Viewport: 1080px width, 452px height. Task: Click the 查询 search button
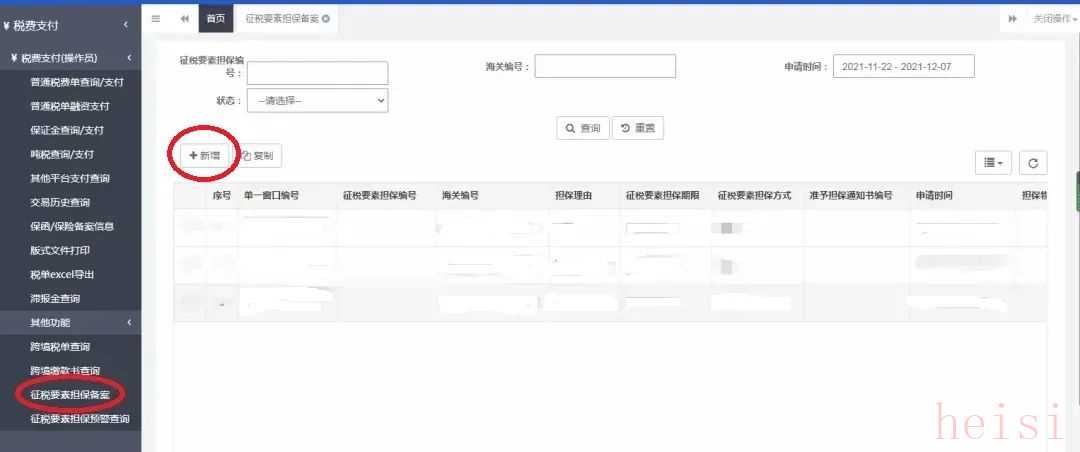click(x=582, y=128)
